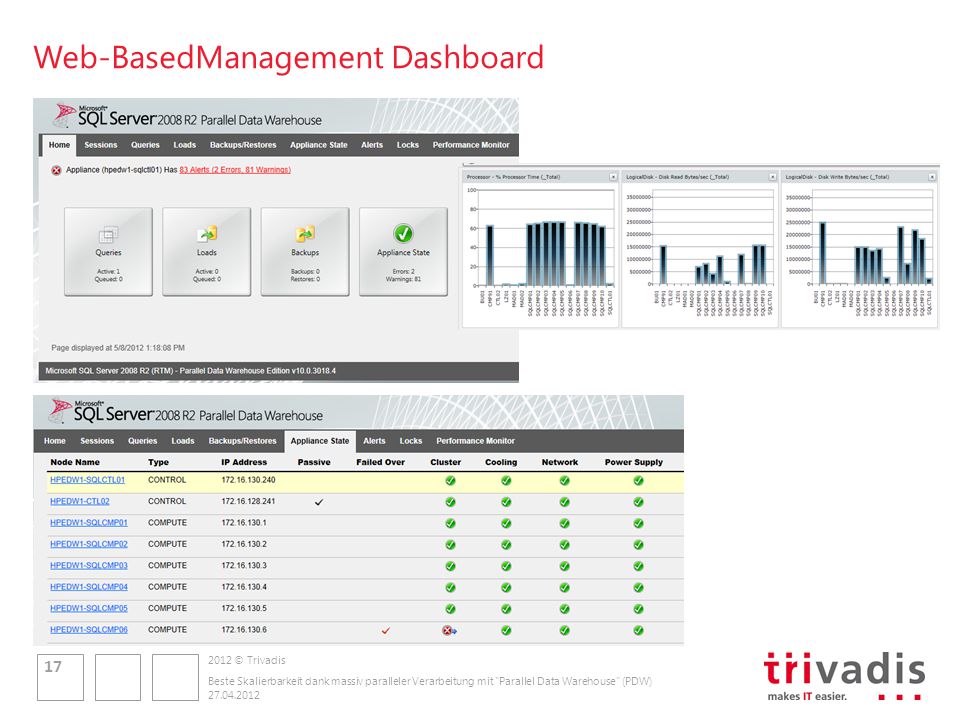Click Network status icon for HPEDW1-SQLCTL01
The width and height of the screenshot is (960, 720).
(564, 481)
